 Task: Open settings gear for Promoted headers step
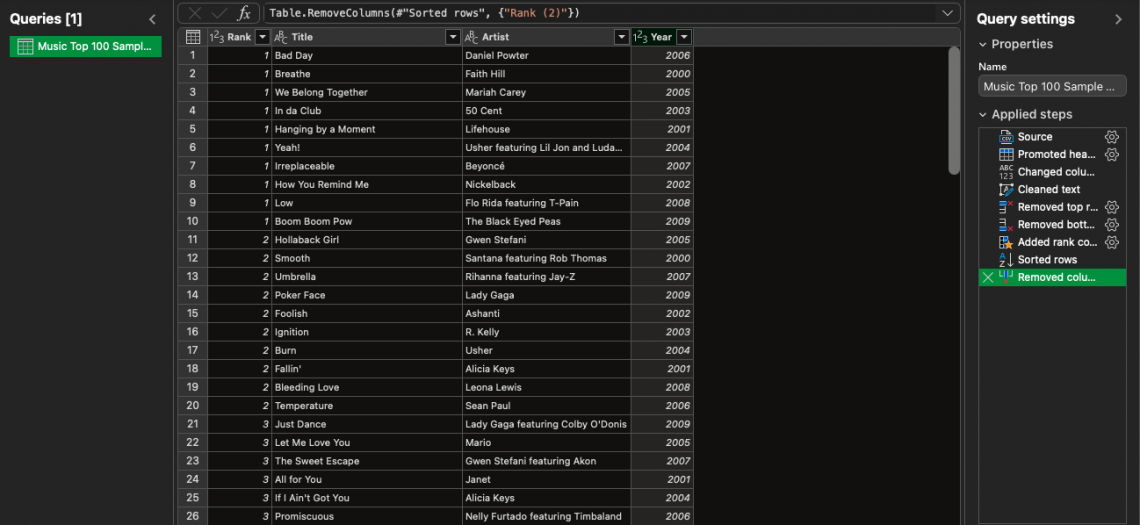point(1111,155)
